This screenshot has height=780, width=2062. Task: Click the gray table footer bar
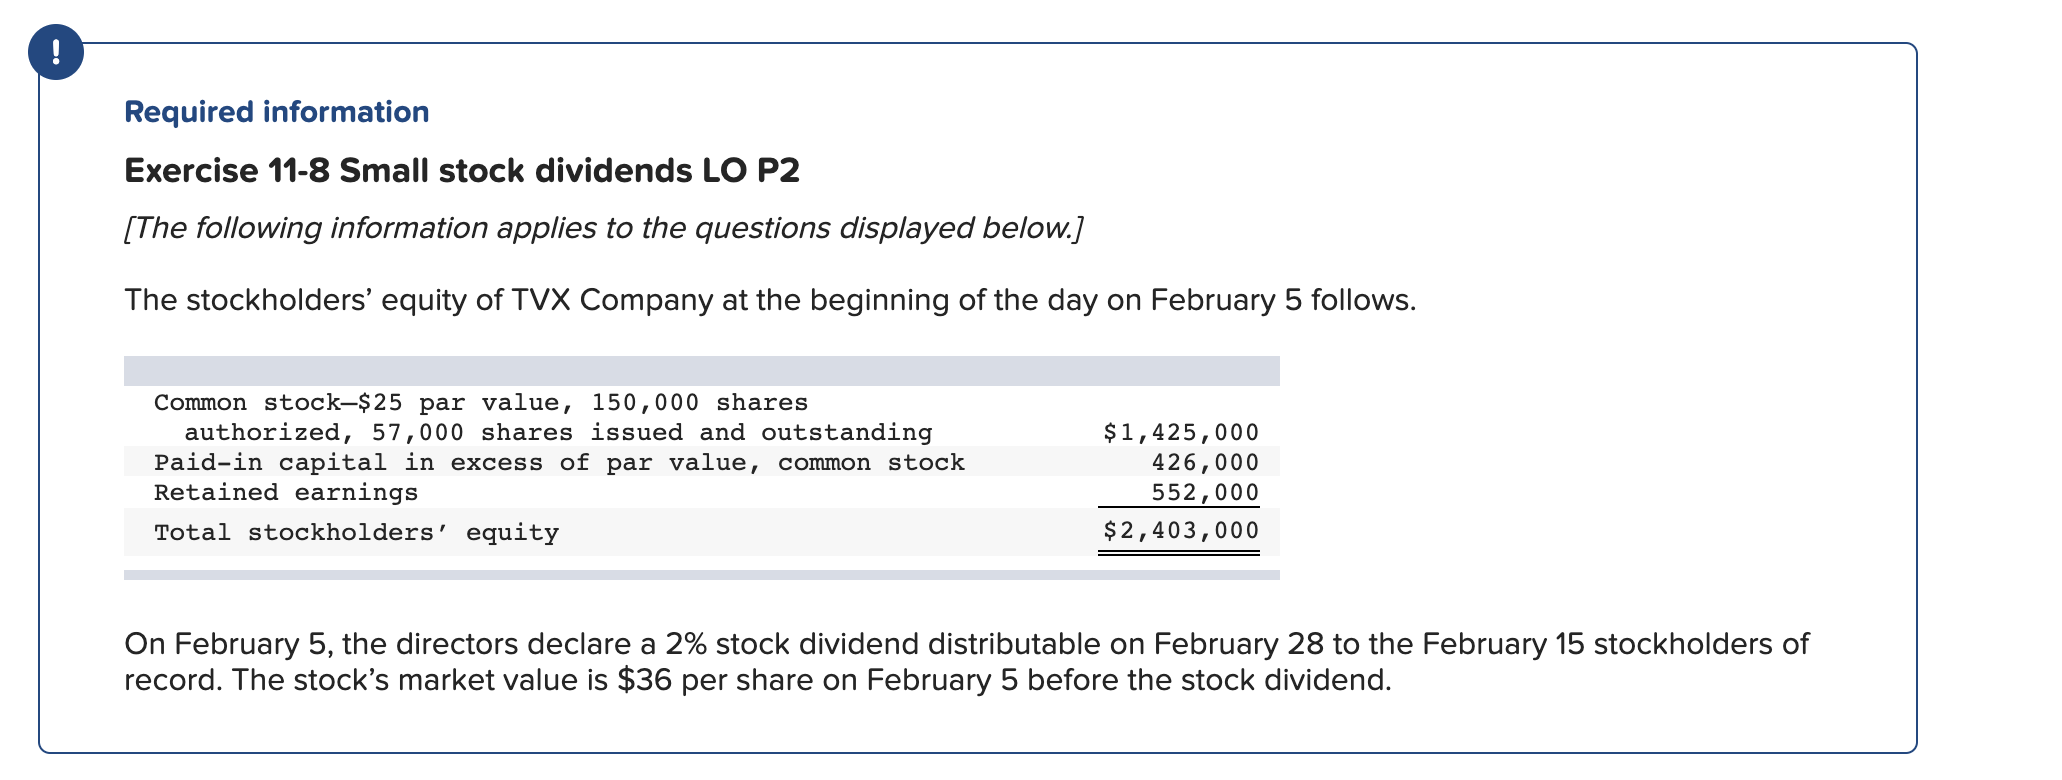tap(702, 575)
